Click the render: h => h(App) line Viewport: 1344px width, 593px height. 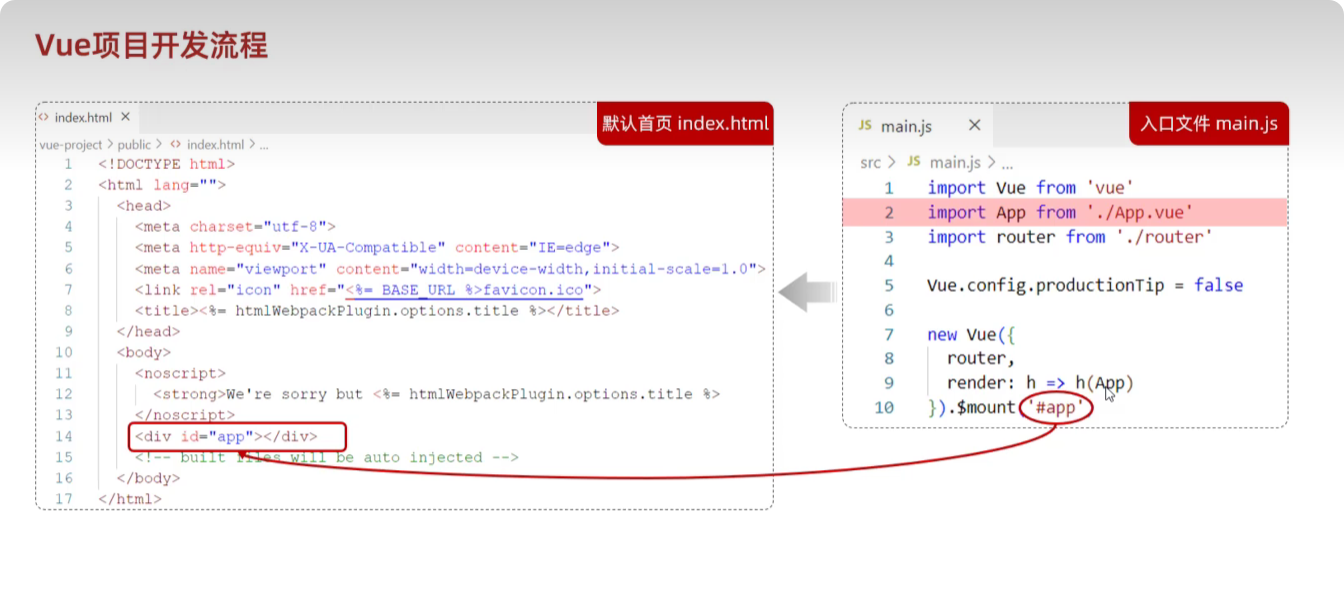point(1040,383)
